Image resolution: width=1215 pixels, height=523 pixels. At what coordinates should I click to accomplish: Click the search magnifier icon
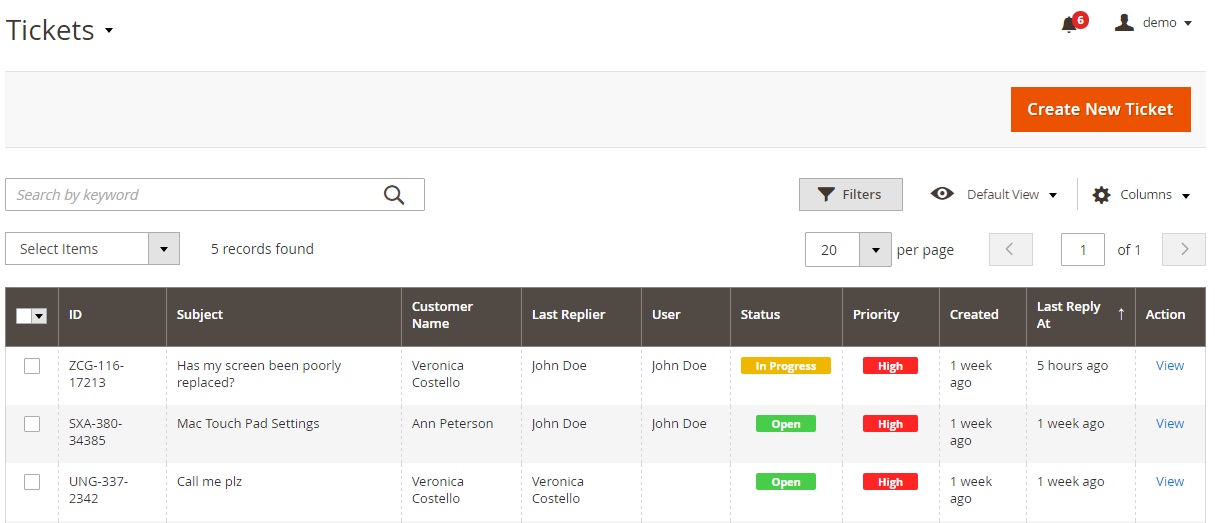[394, 195]
